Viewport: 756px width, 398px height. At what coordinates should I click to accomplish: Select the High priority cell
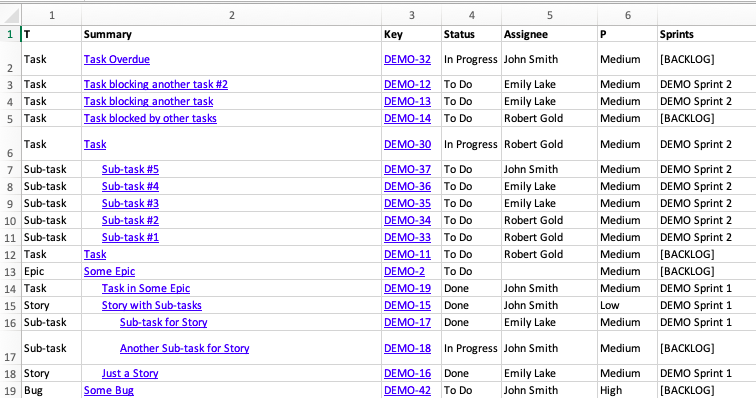pos(627,390)
